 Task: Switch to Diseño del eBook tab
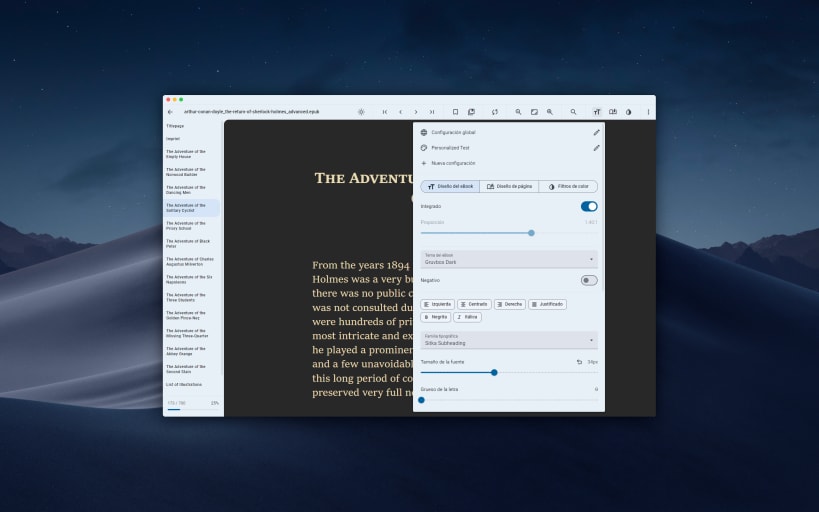(450, 187)
